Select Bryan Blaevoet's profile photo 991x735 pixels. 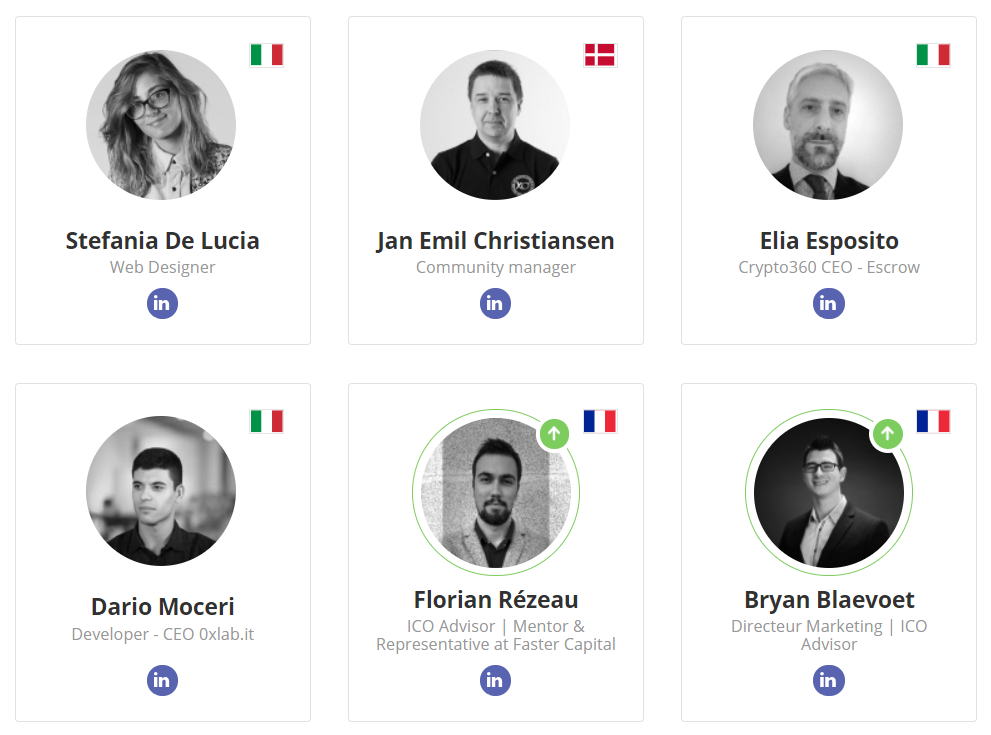(x=829, y=492)
